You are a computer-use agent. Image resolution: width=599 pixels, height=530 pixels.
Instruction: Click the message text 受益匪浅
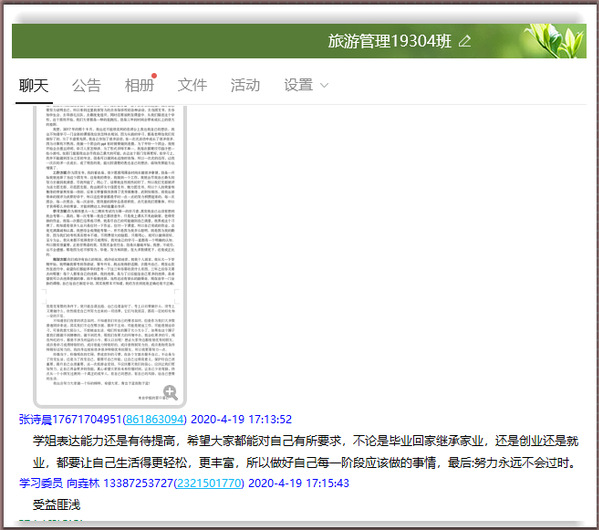[57, 505]
